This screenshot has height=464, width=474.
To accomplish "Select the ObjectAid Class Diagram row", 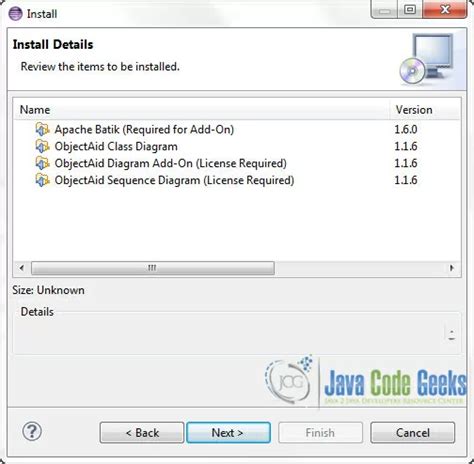I will click(x=237, y=146).
